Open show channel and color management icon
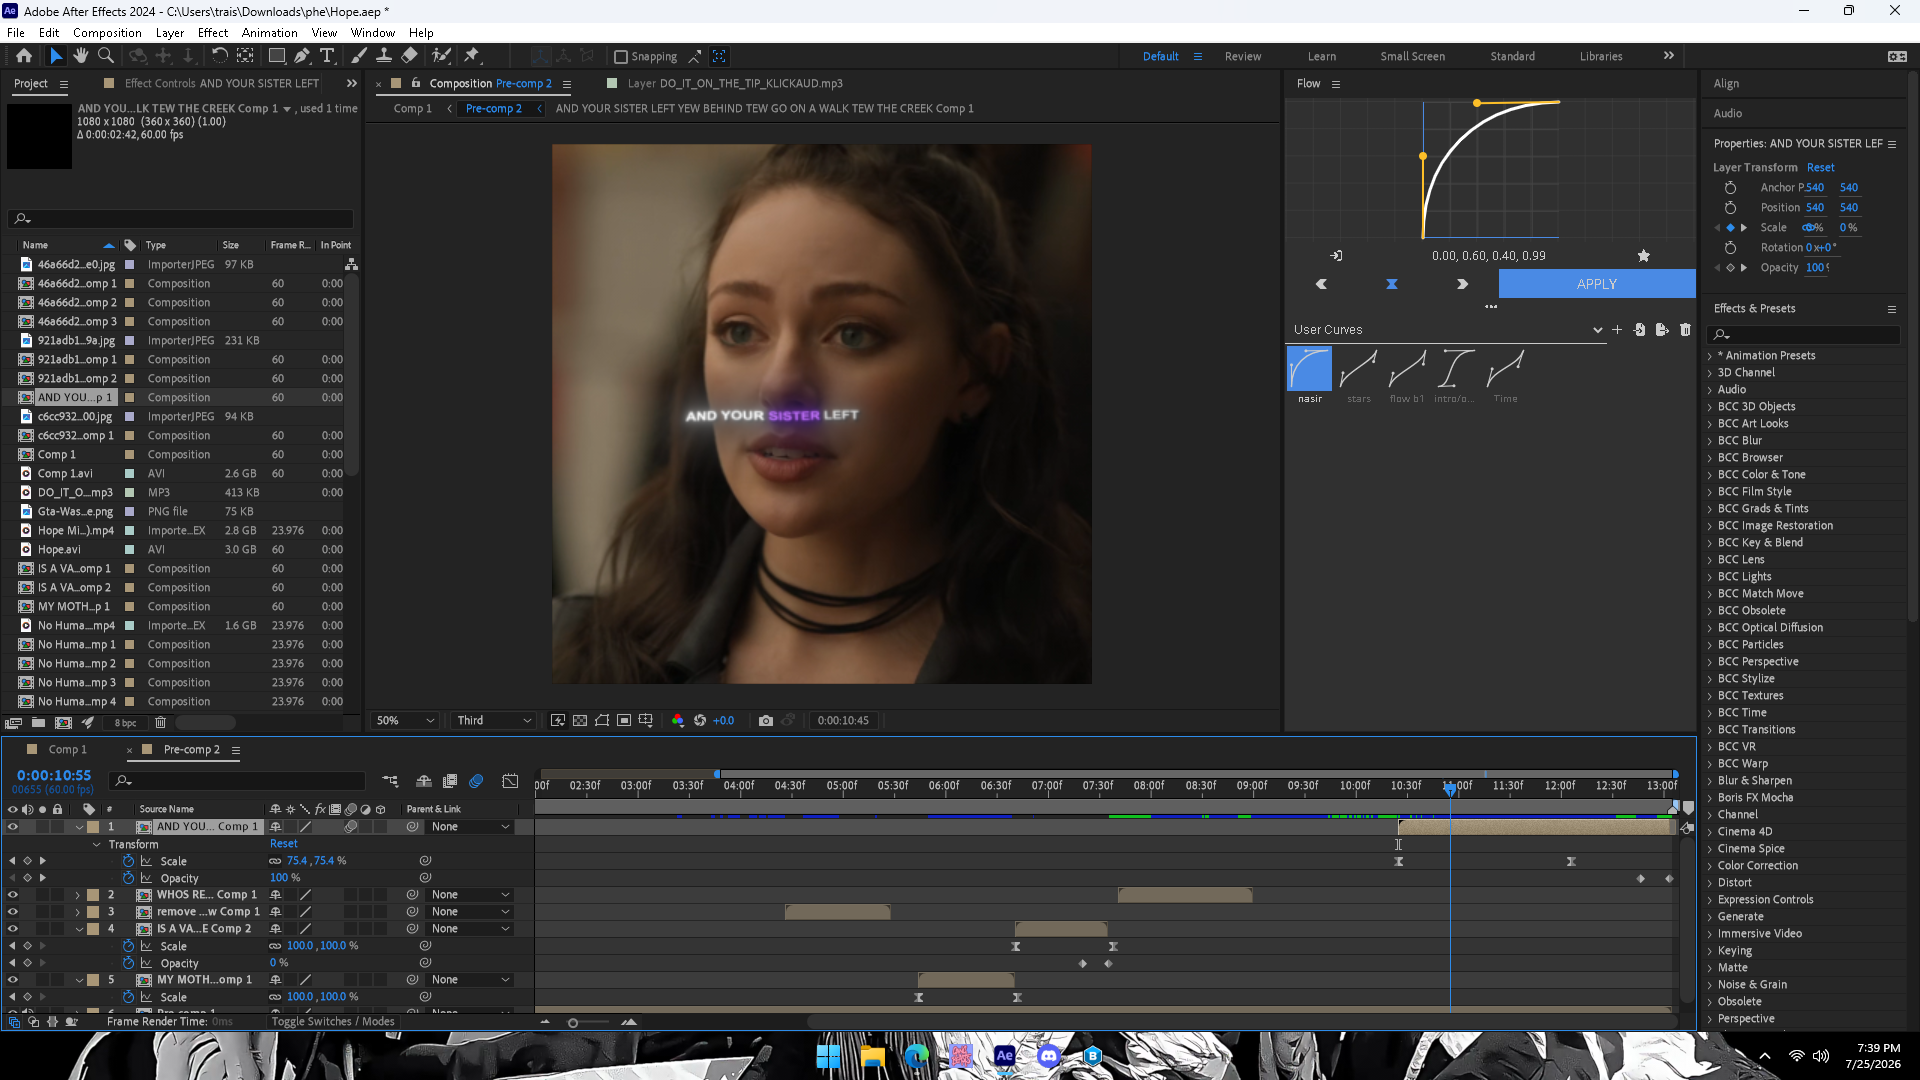Viewport: 1920px width, 1080px height. (678, 720)
